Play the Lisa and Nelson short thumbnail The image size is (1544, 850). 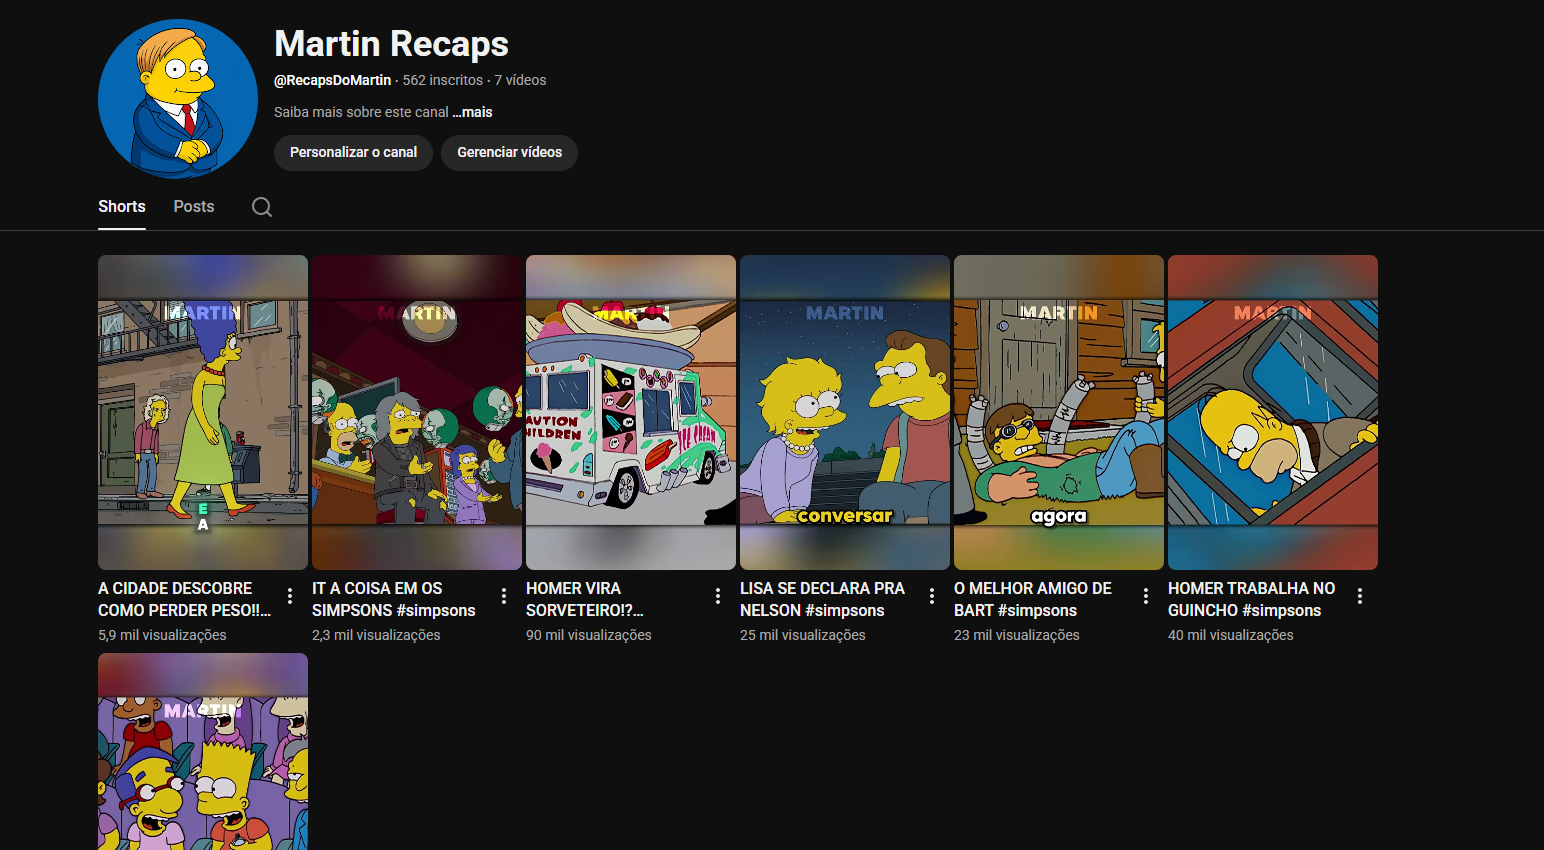click(x=845, y=412)
